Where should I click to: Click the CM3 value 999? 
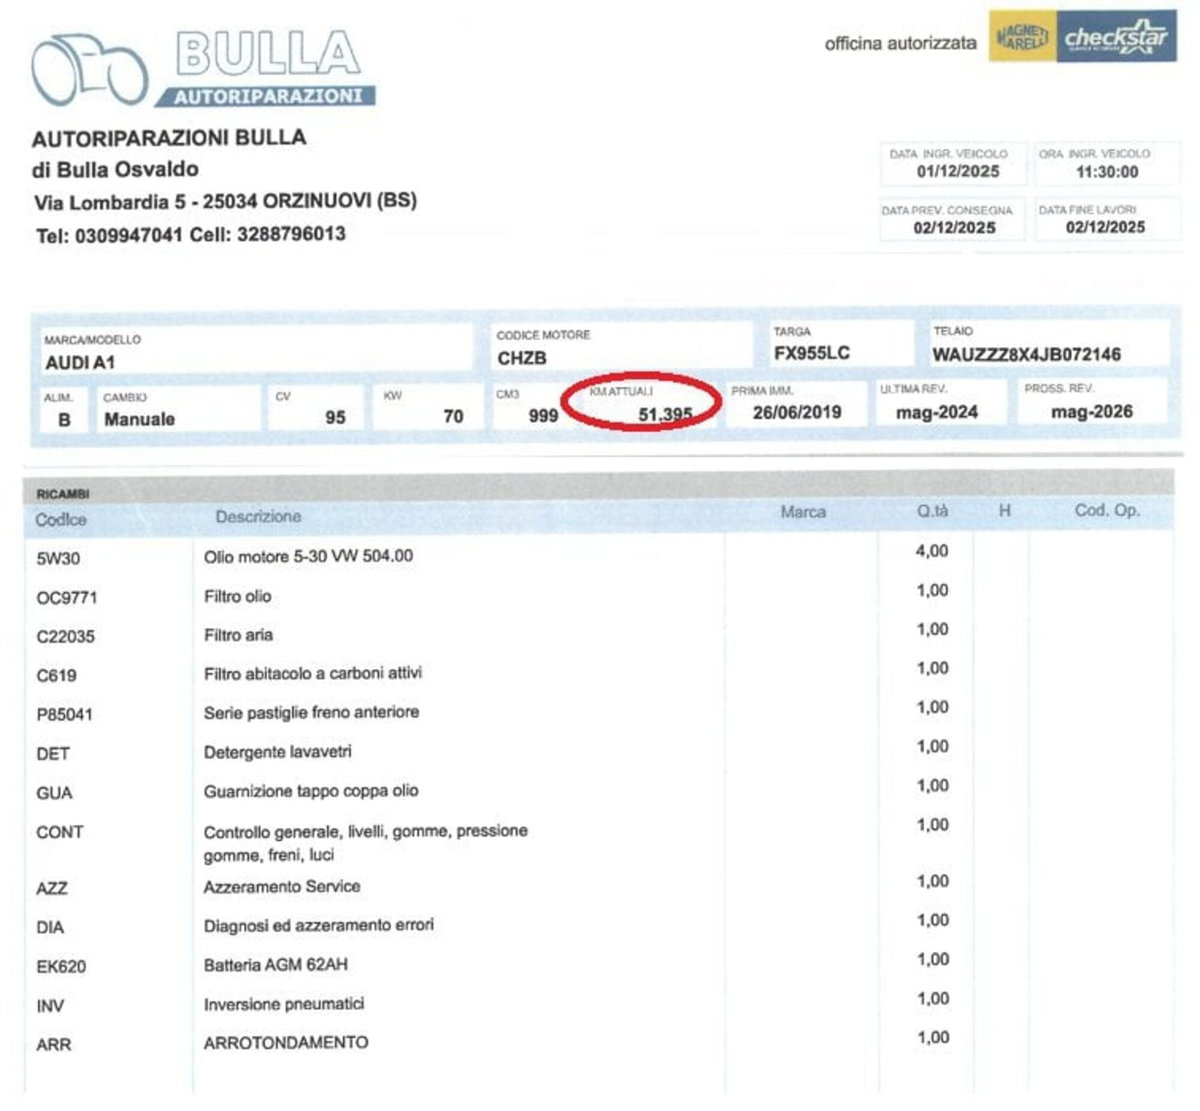pyautogui.click(x=543, y=415)
